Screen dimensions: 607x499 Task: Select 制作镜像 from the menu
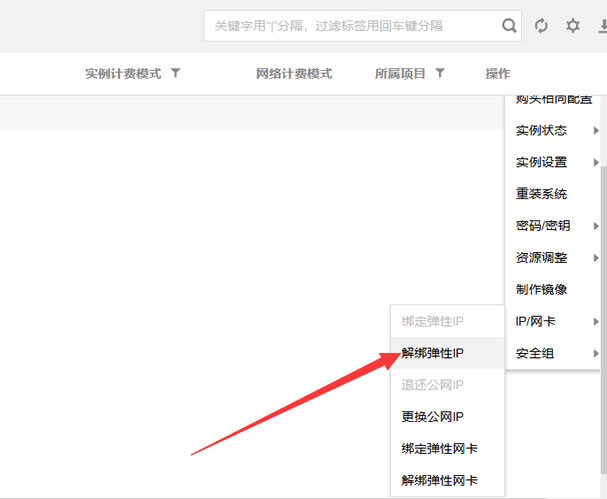(553, 290)
